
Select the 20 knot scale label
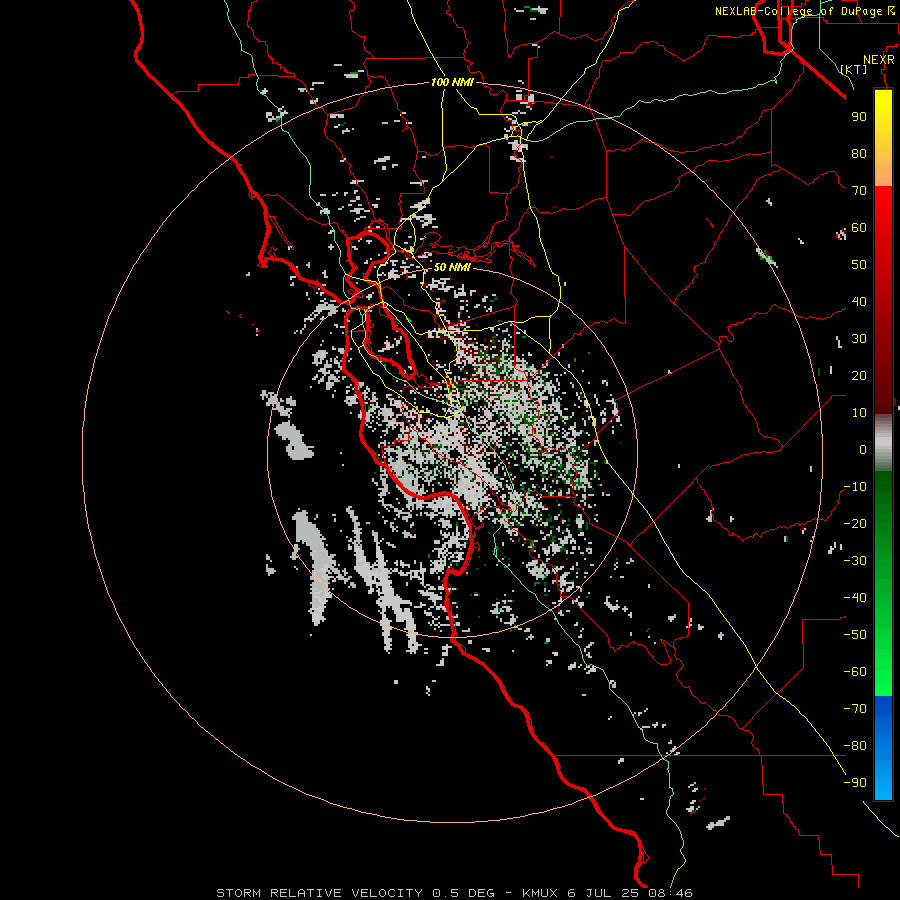pos(859,376)
